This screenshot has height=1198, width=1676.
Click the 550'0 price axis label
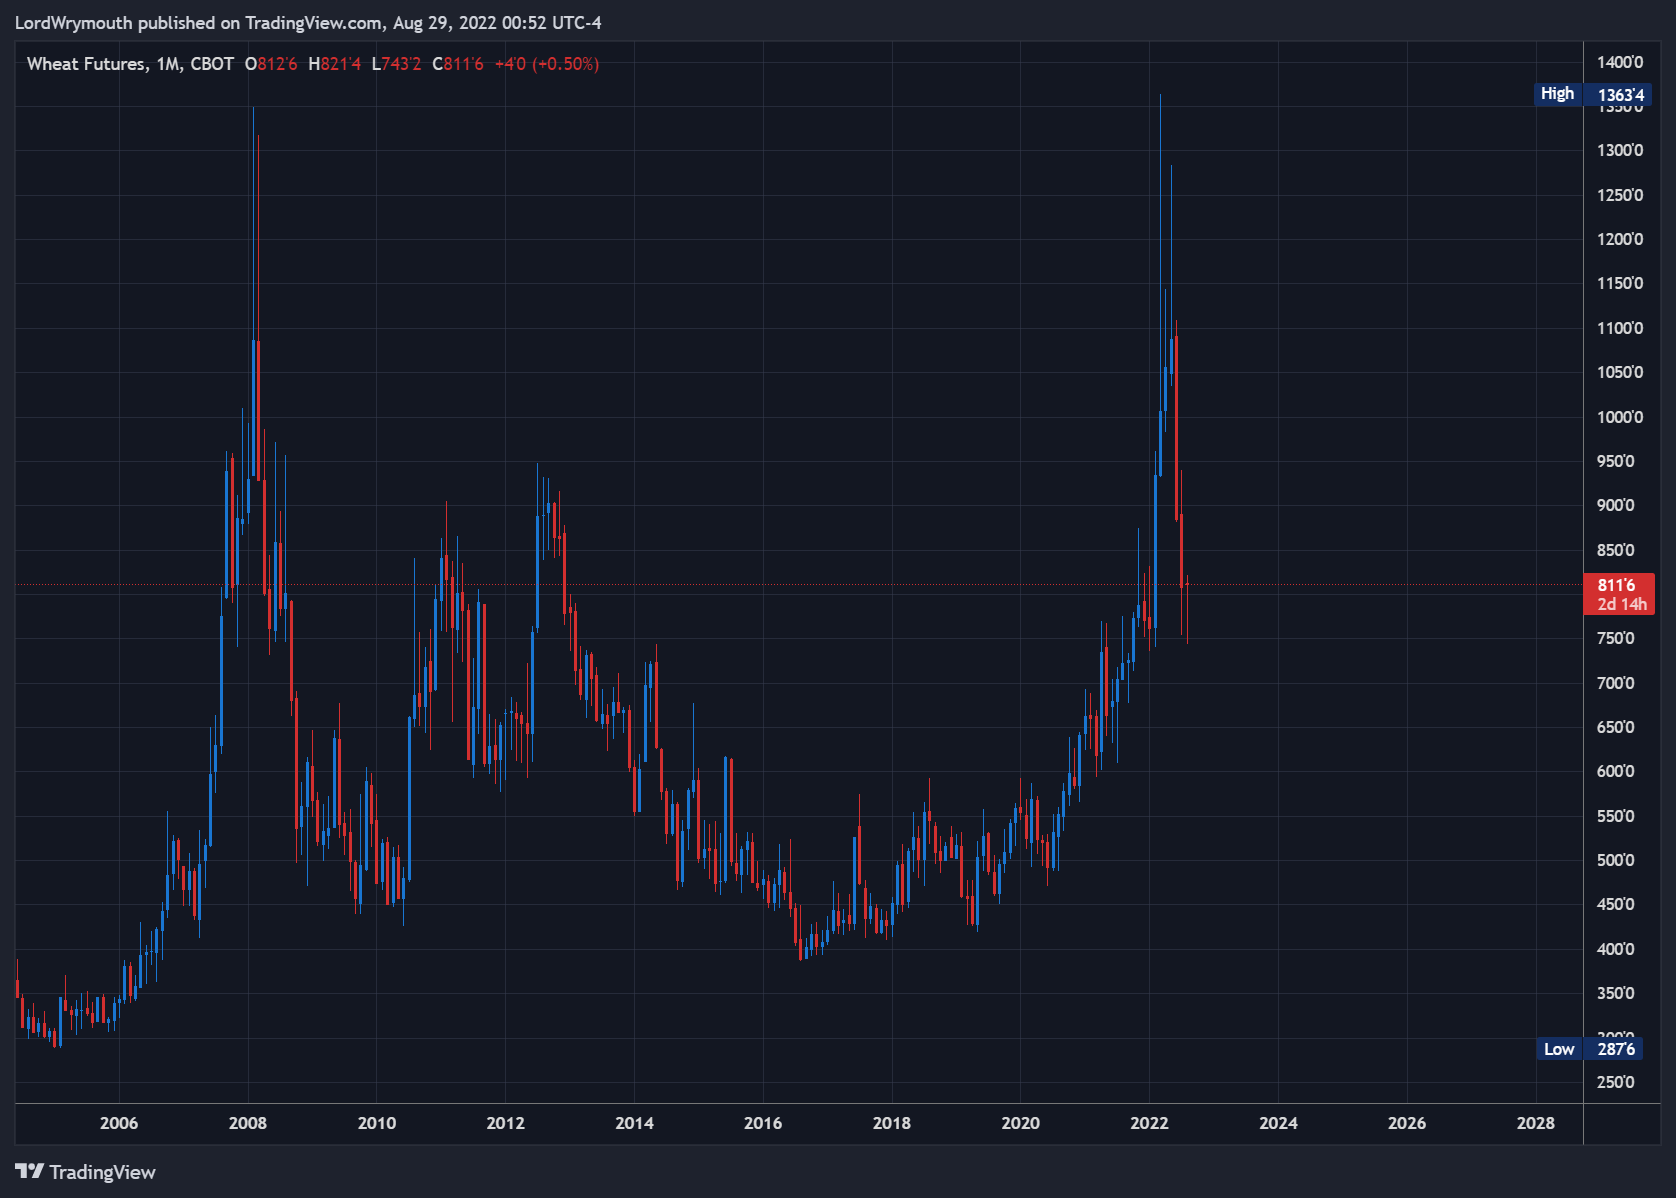click(1615, 816)
